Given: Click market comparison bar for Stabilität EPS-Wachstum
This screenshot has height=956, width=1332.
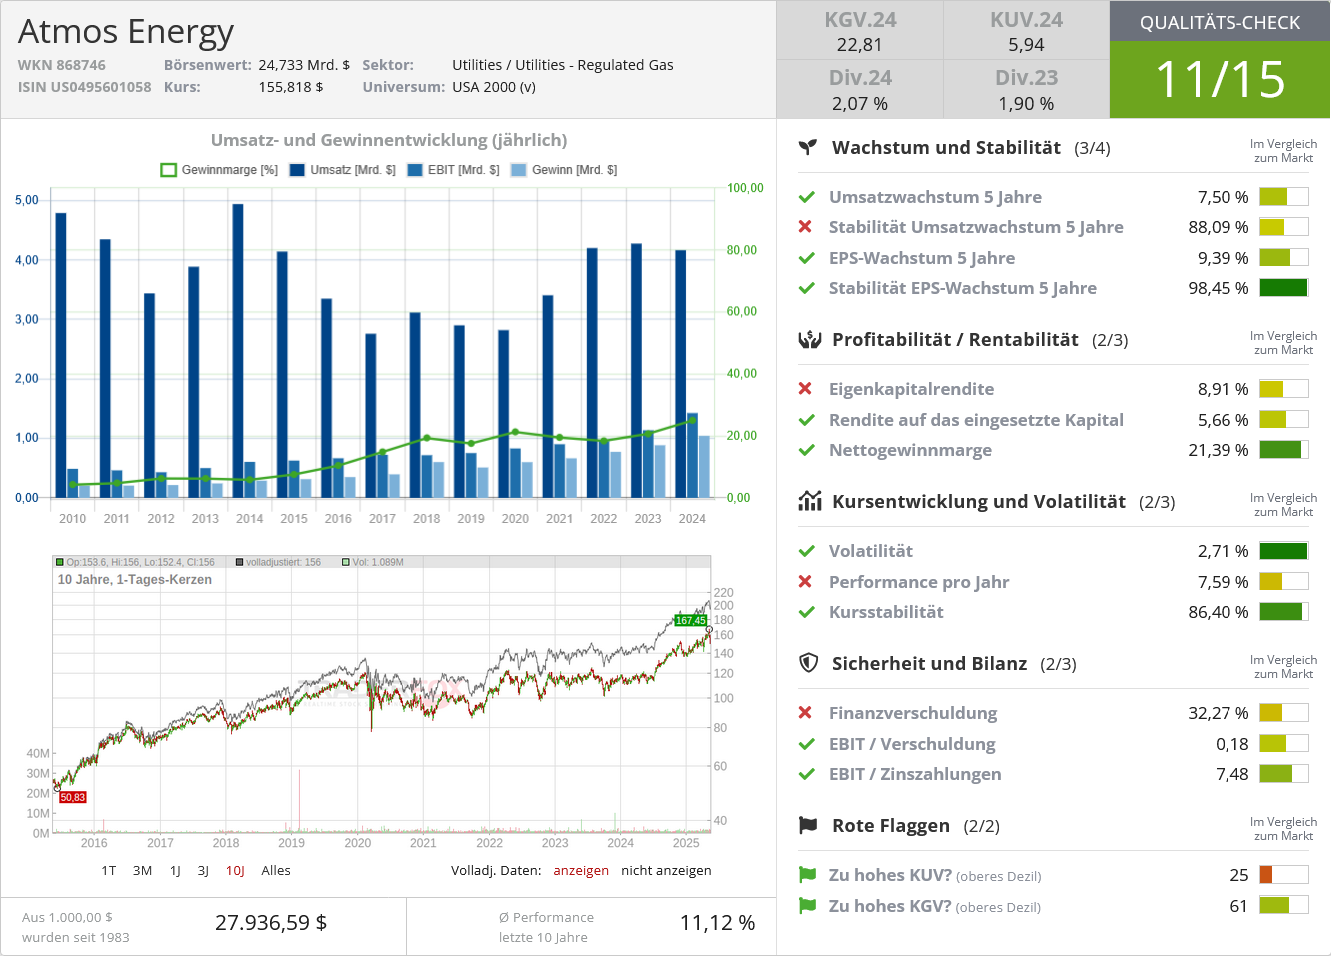Looking at the screenshot, I should 1283,288.
